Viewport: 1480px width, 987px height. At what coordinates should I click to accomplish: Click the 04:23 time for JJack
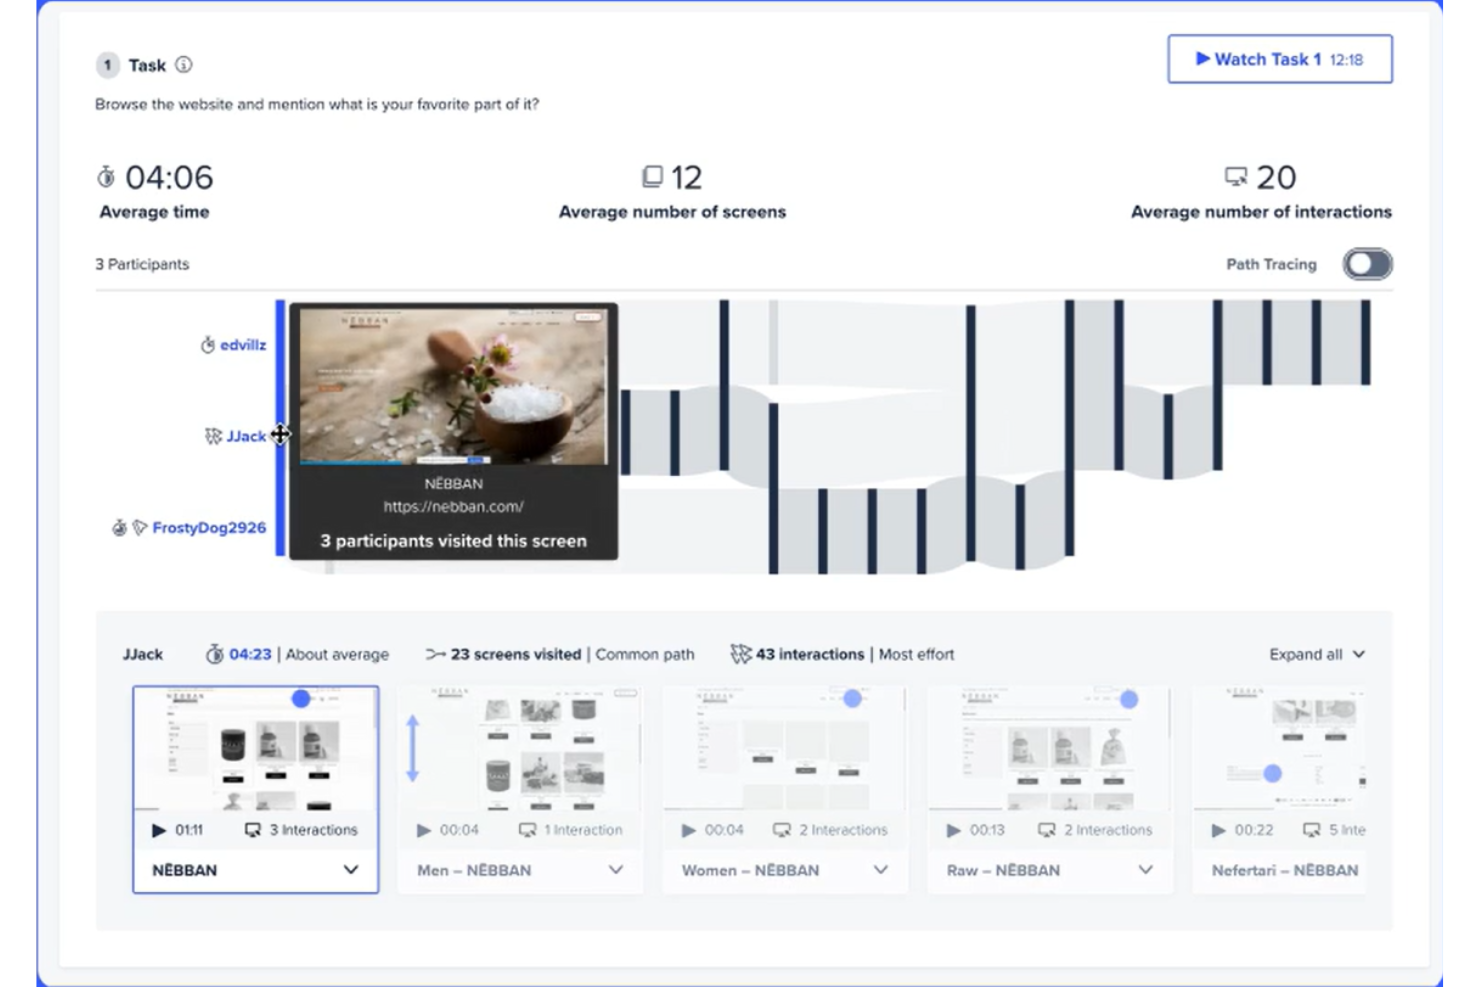coord(250,654)
